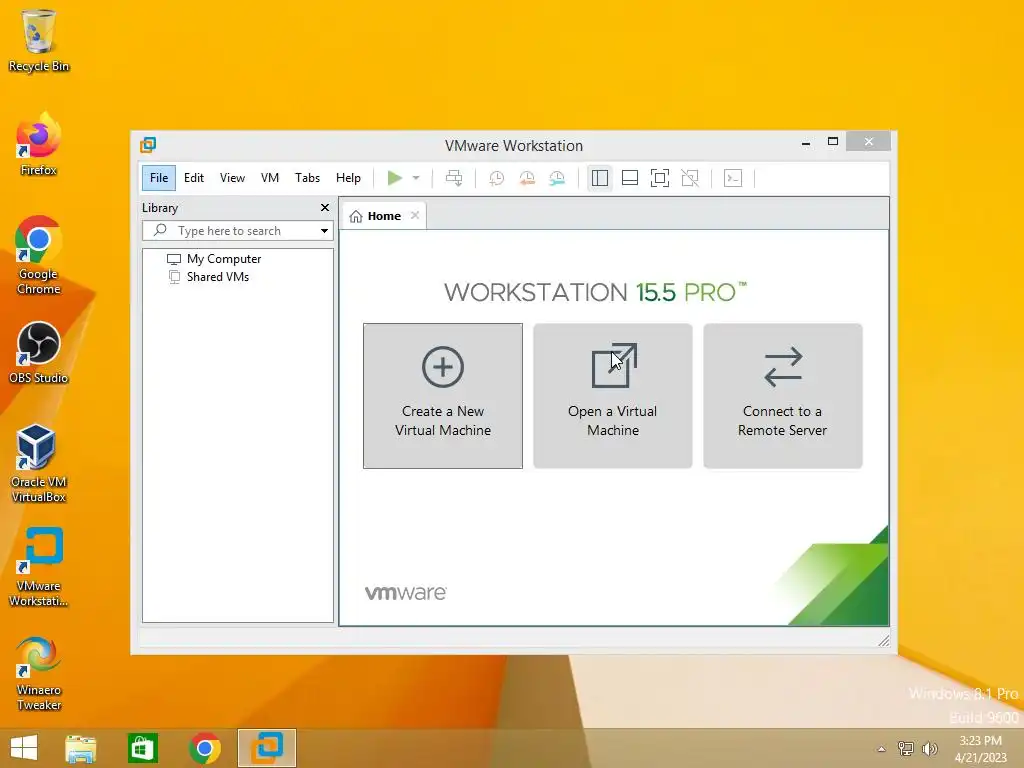Close the Home tab
Image resolution: width=1024 pixels, height=768 pixels.
[415, 216]
